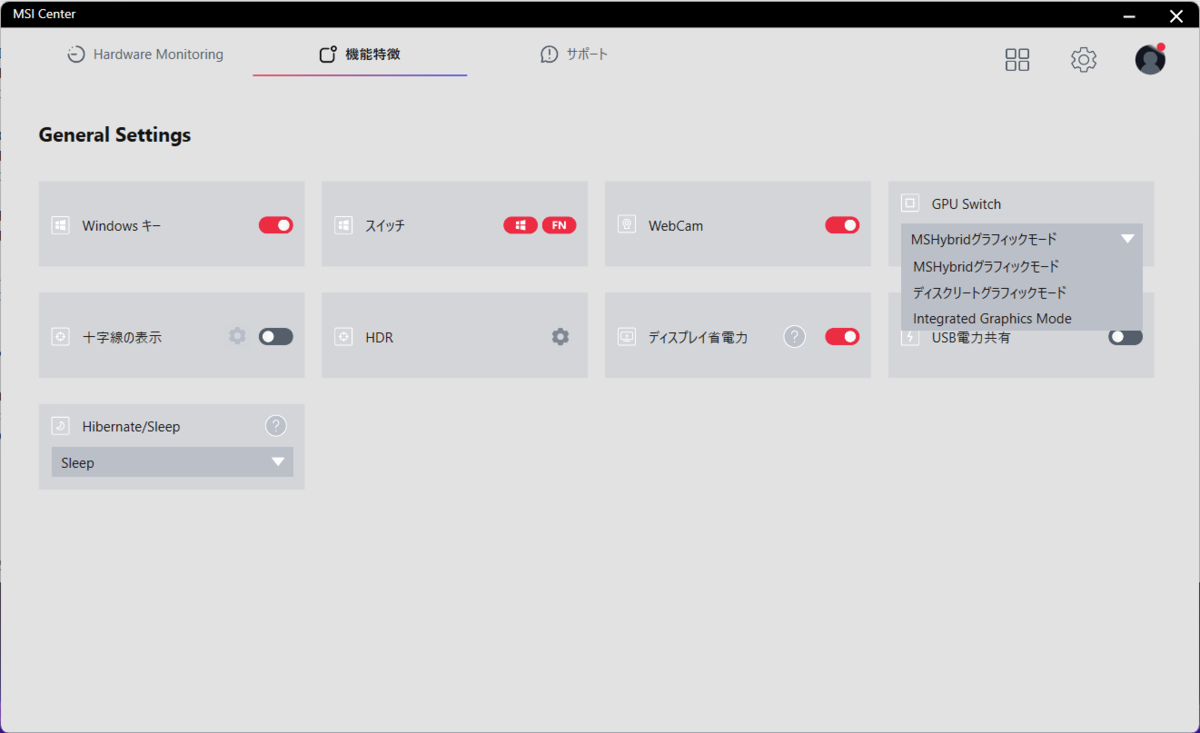This screenshot has height=733, width=1200.
Task: Open settings with the top gear icon
Action: (x=1083, y=60)
